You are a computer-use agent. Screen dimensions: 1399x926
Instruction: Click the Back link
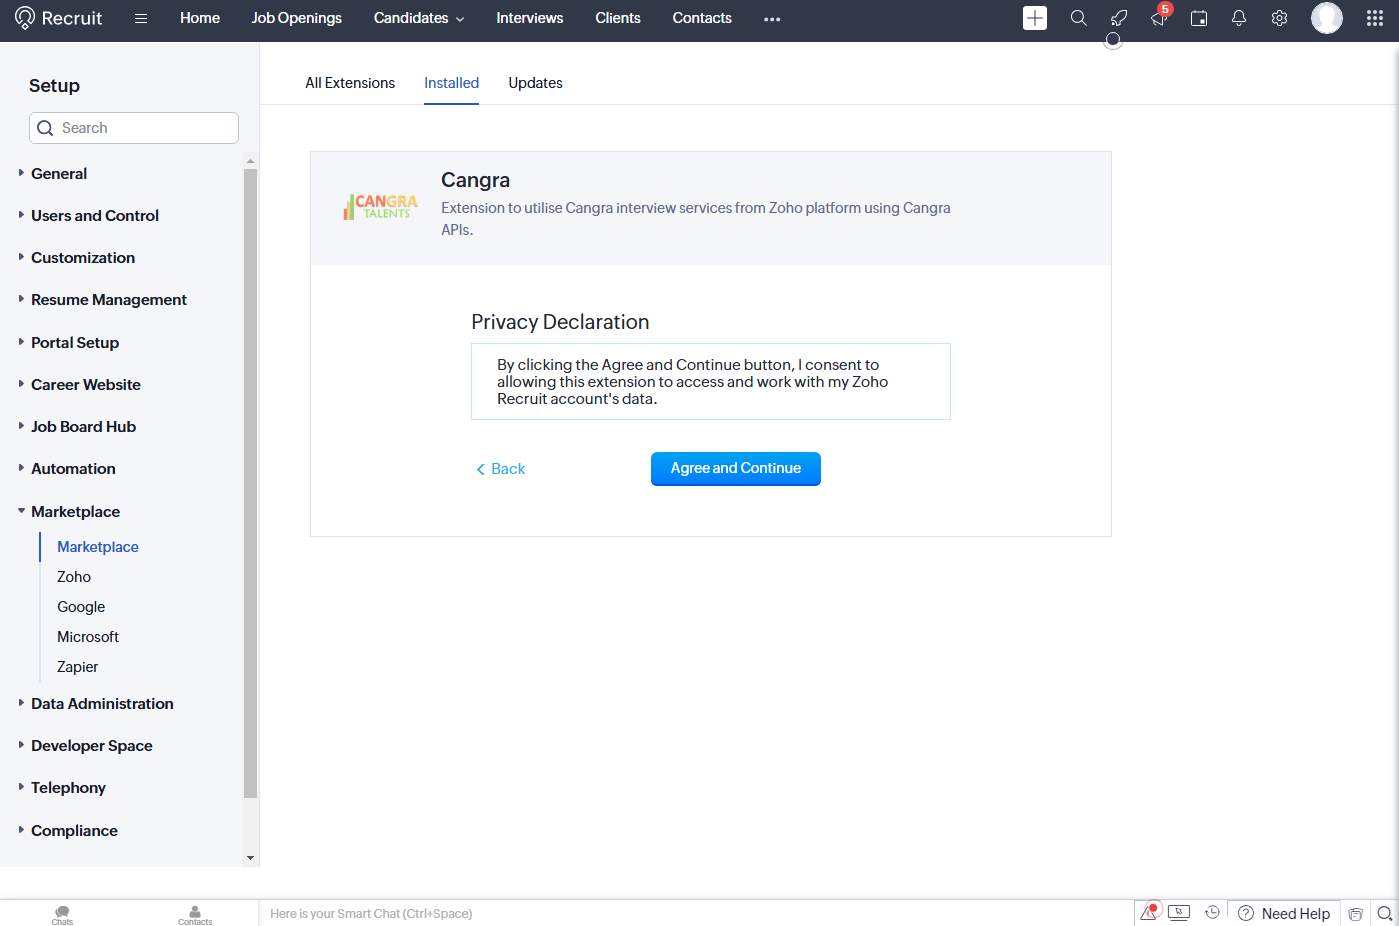click(500, 469)
